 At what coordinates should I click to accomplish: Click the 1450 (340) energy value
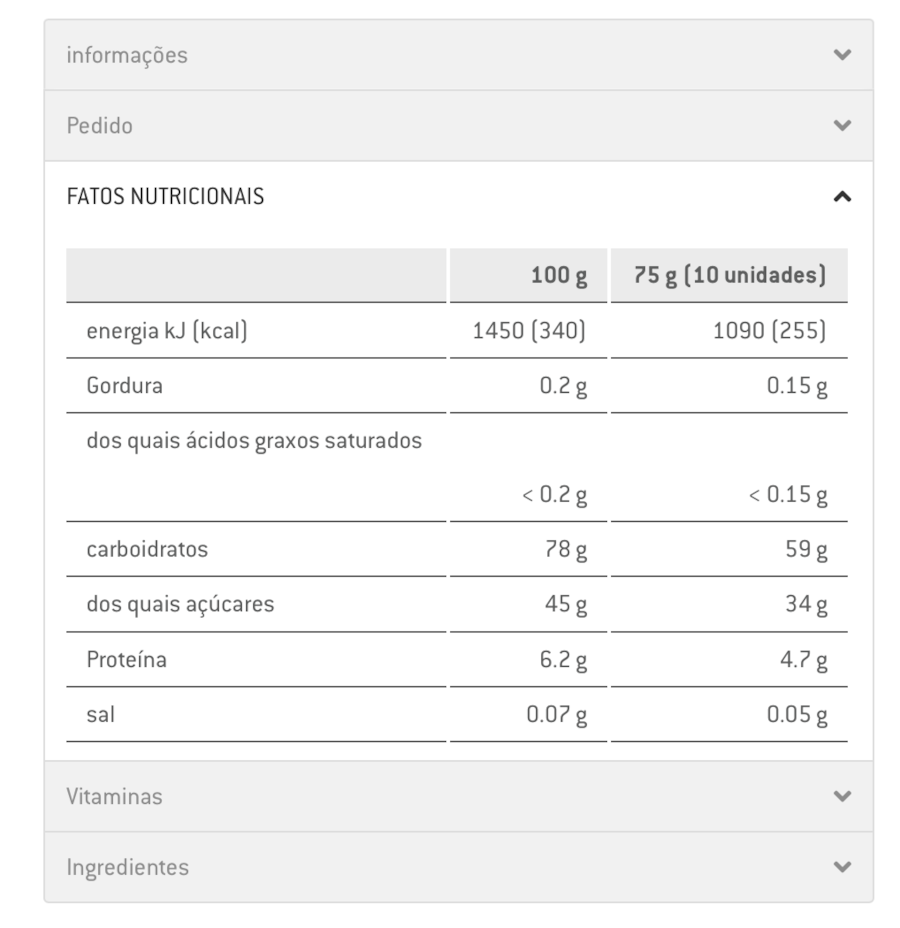pos(529,331)
